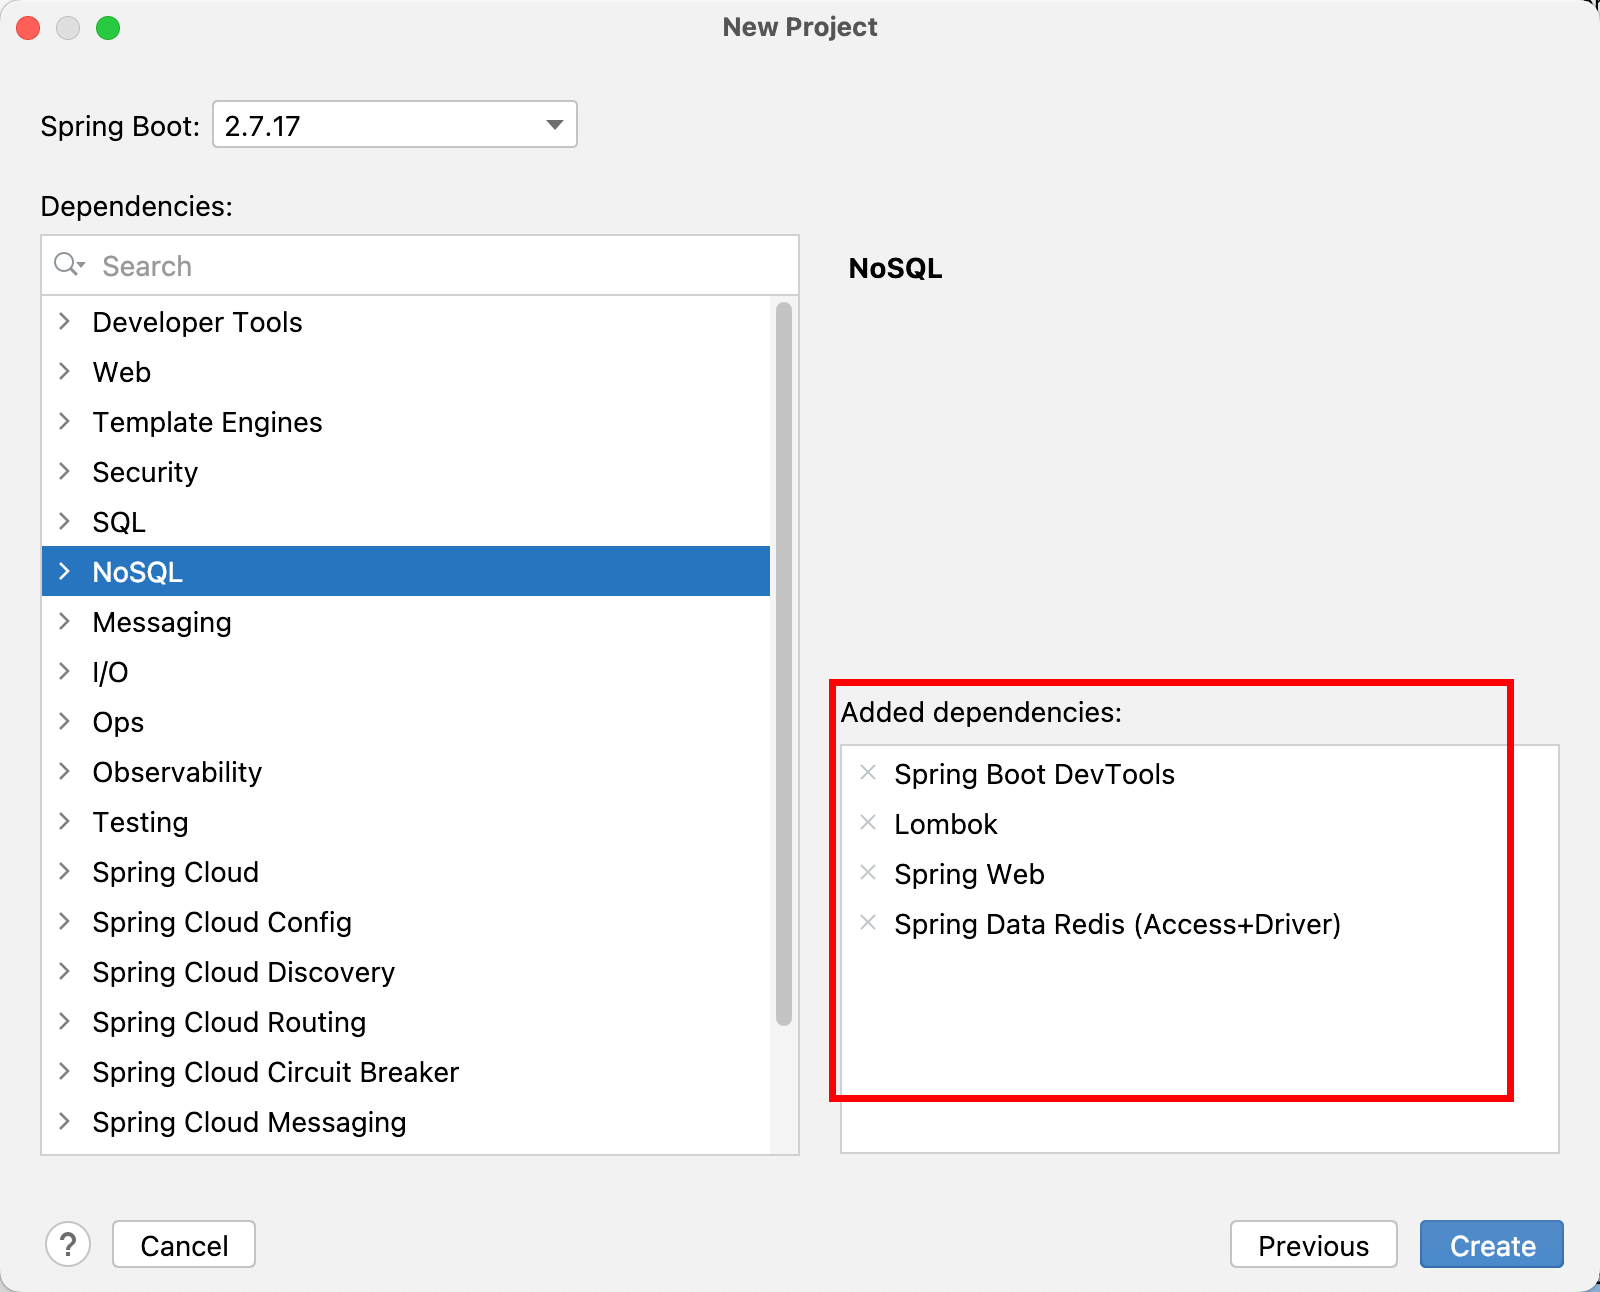
Task: Expand the Web category chevron
Action: coord(65,371)
